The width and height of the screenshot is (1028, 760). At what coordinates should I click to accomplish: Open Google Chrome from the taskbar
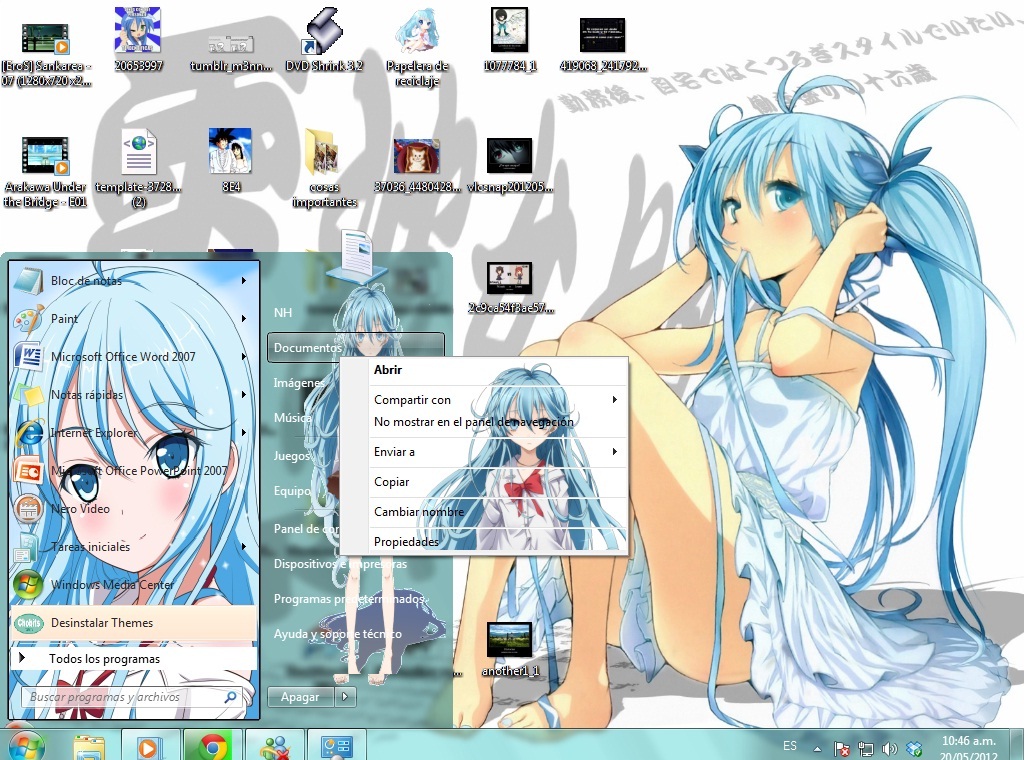click(212, 748)
